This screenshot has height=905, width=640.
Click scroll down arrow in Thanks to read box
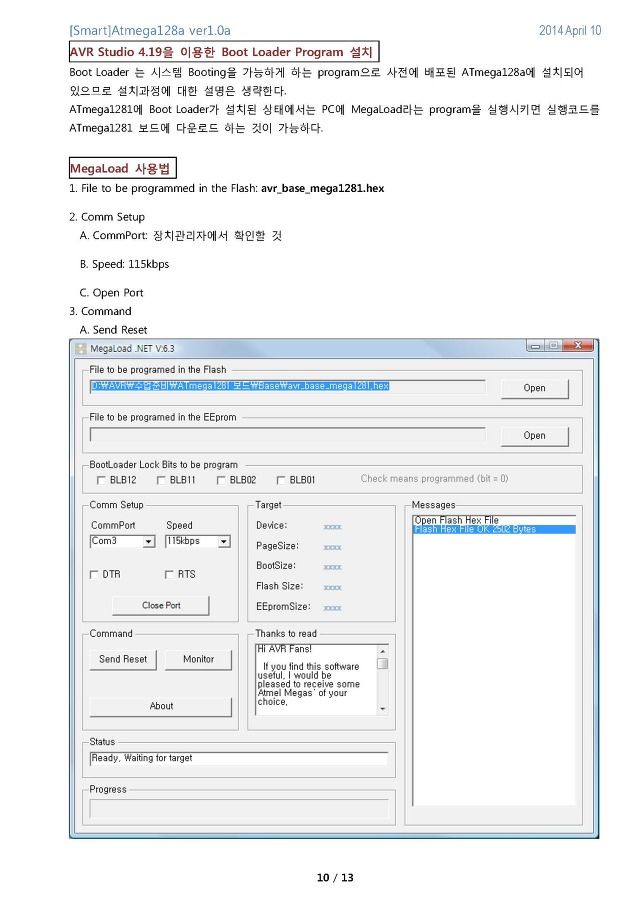[x=382, y=709]
